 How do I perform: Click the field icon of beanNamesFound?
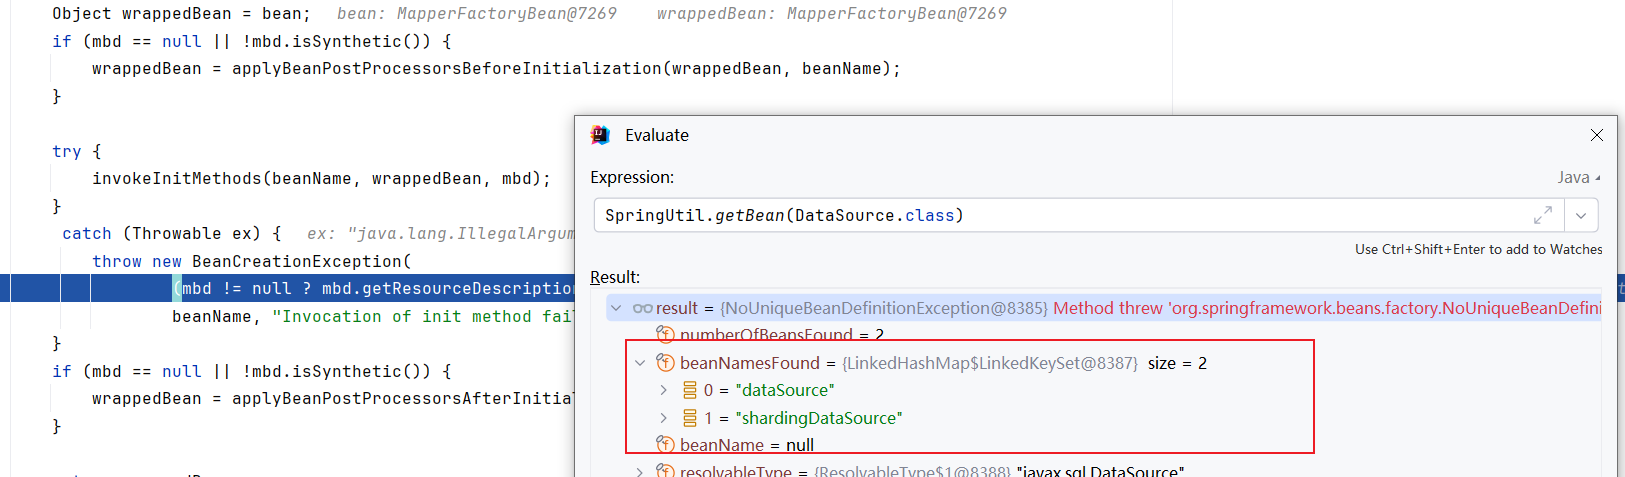665,363
